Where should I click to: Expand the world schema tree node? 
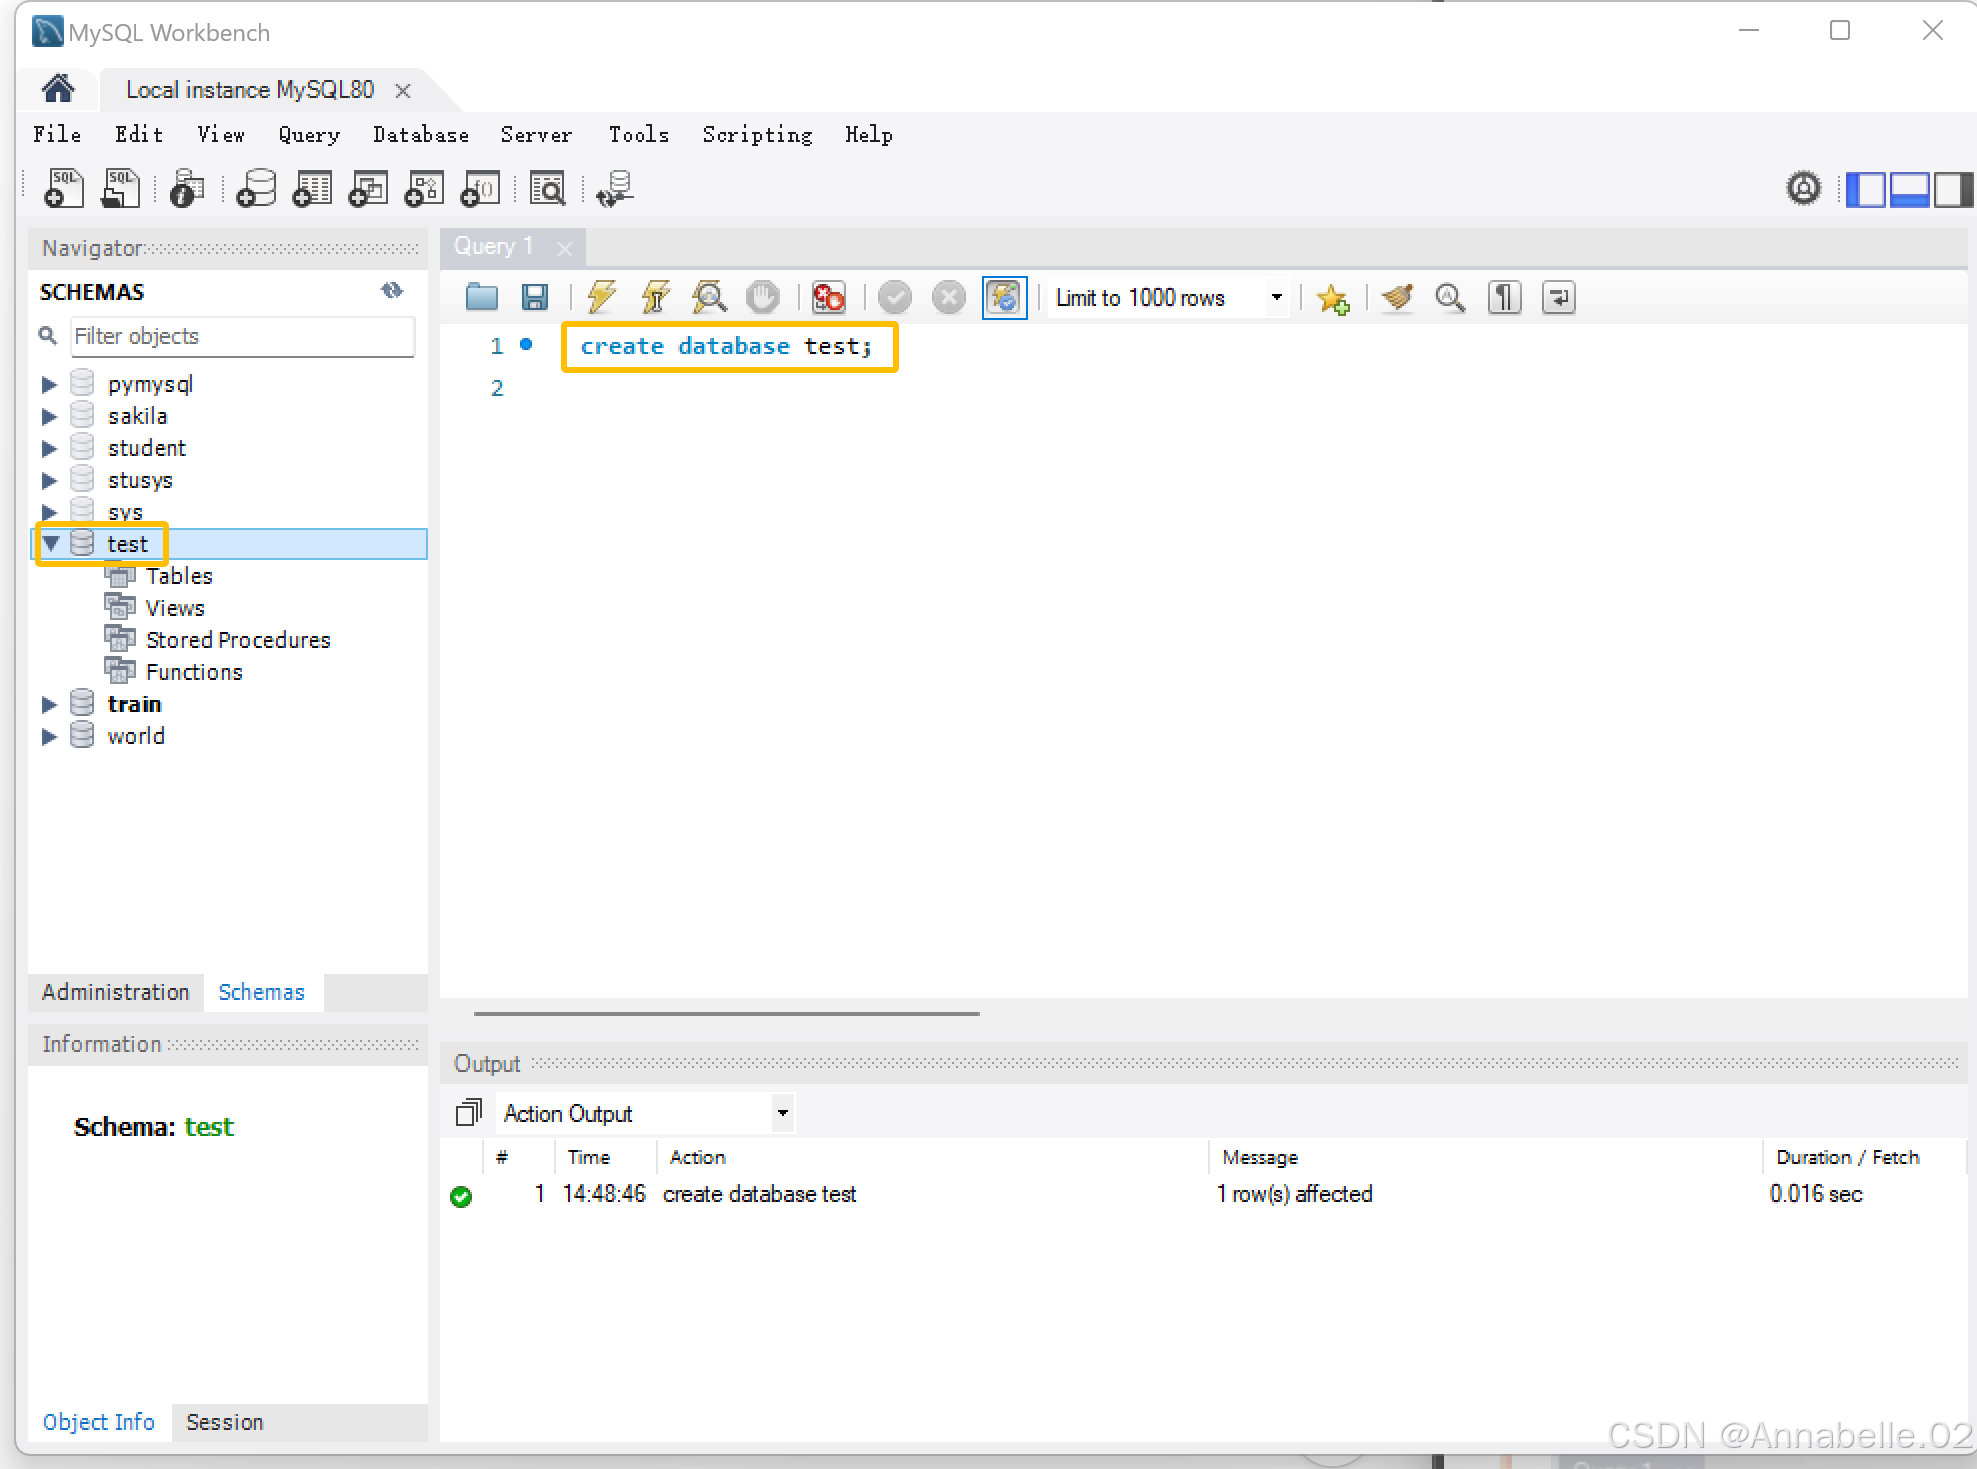point(48,737)
